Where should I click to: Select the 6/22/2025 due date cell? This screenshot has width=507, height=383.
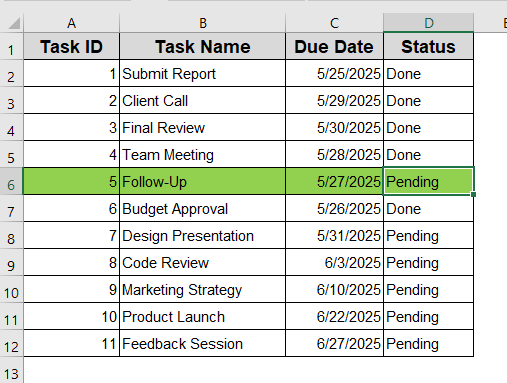pyautogui.click(x=334, y=317)
